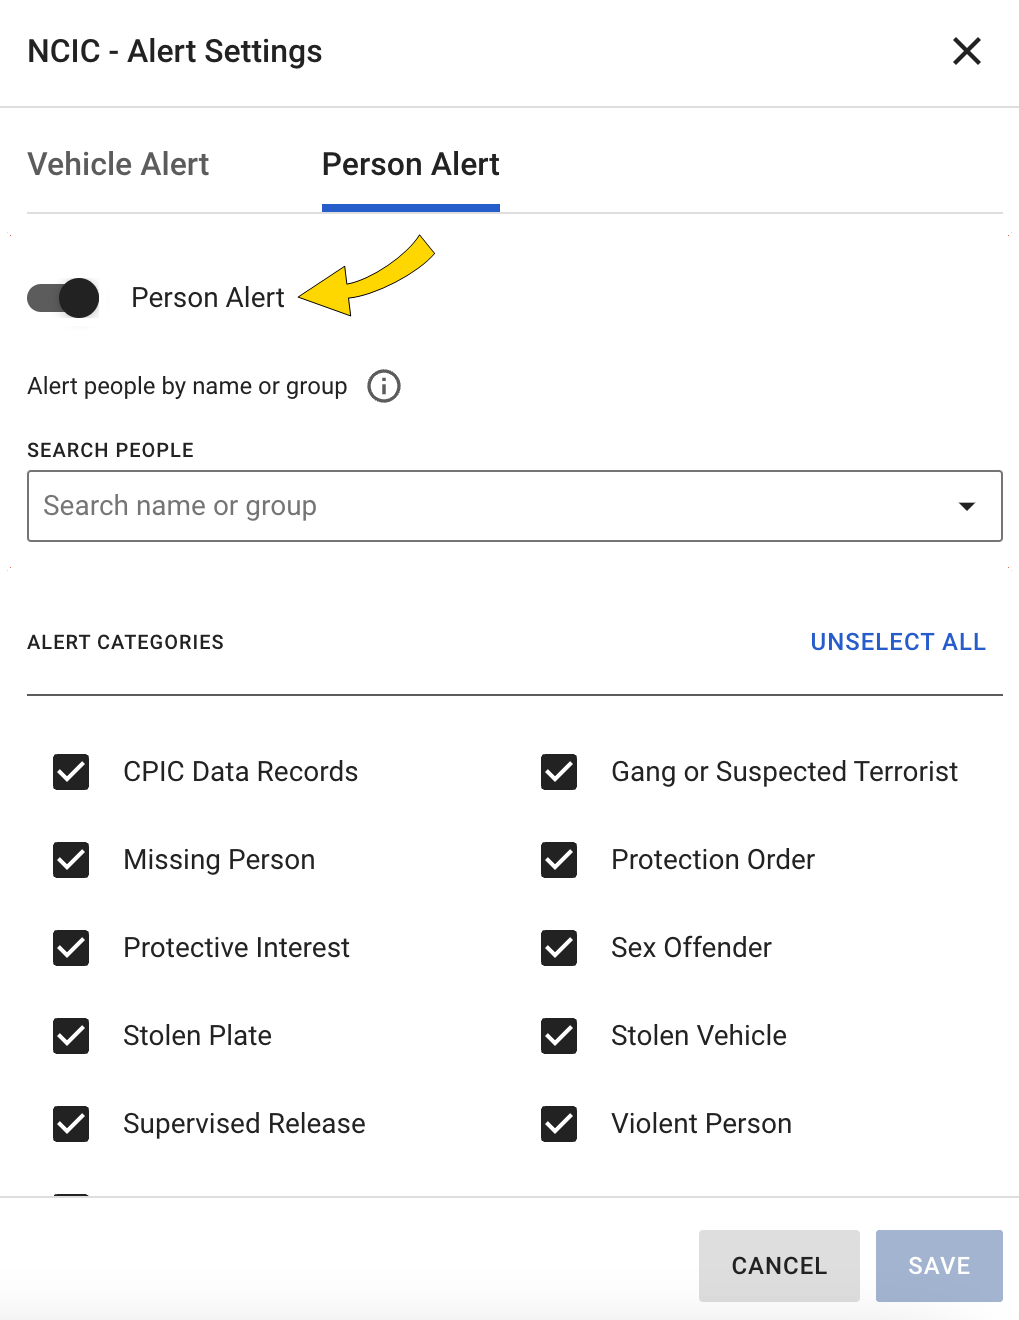Uncheck the Stolen Plate checkbox
Screen dimensions: 1019x1320
[x=71, y=1036]
